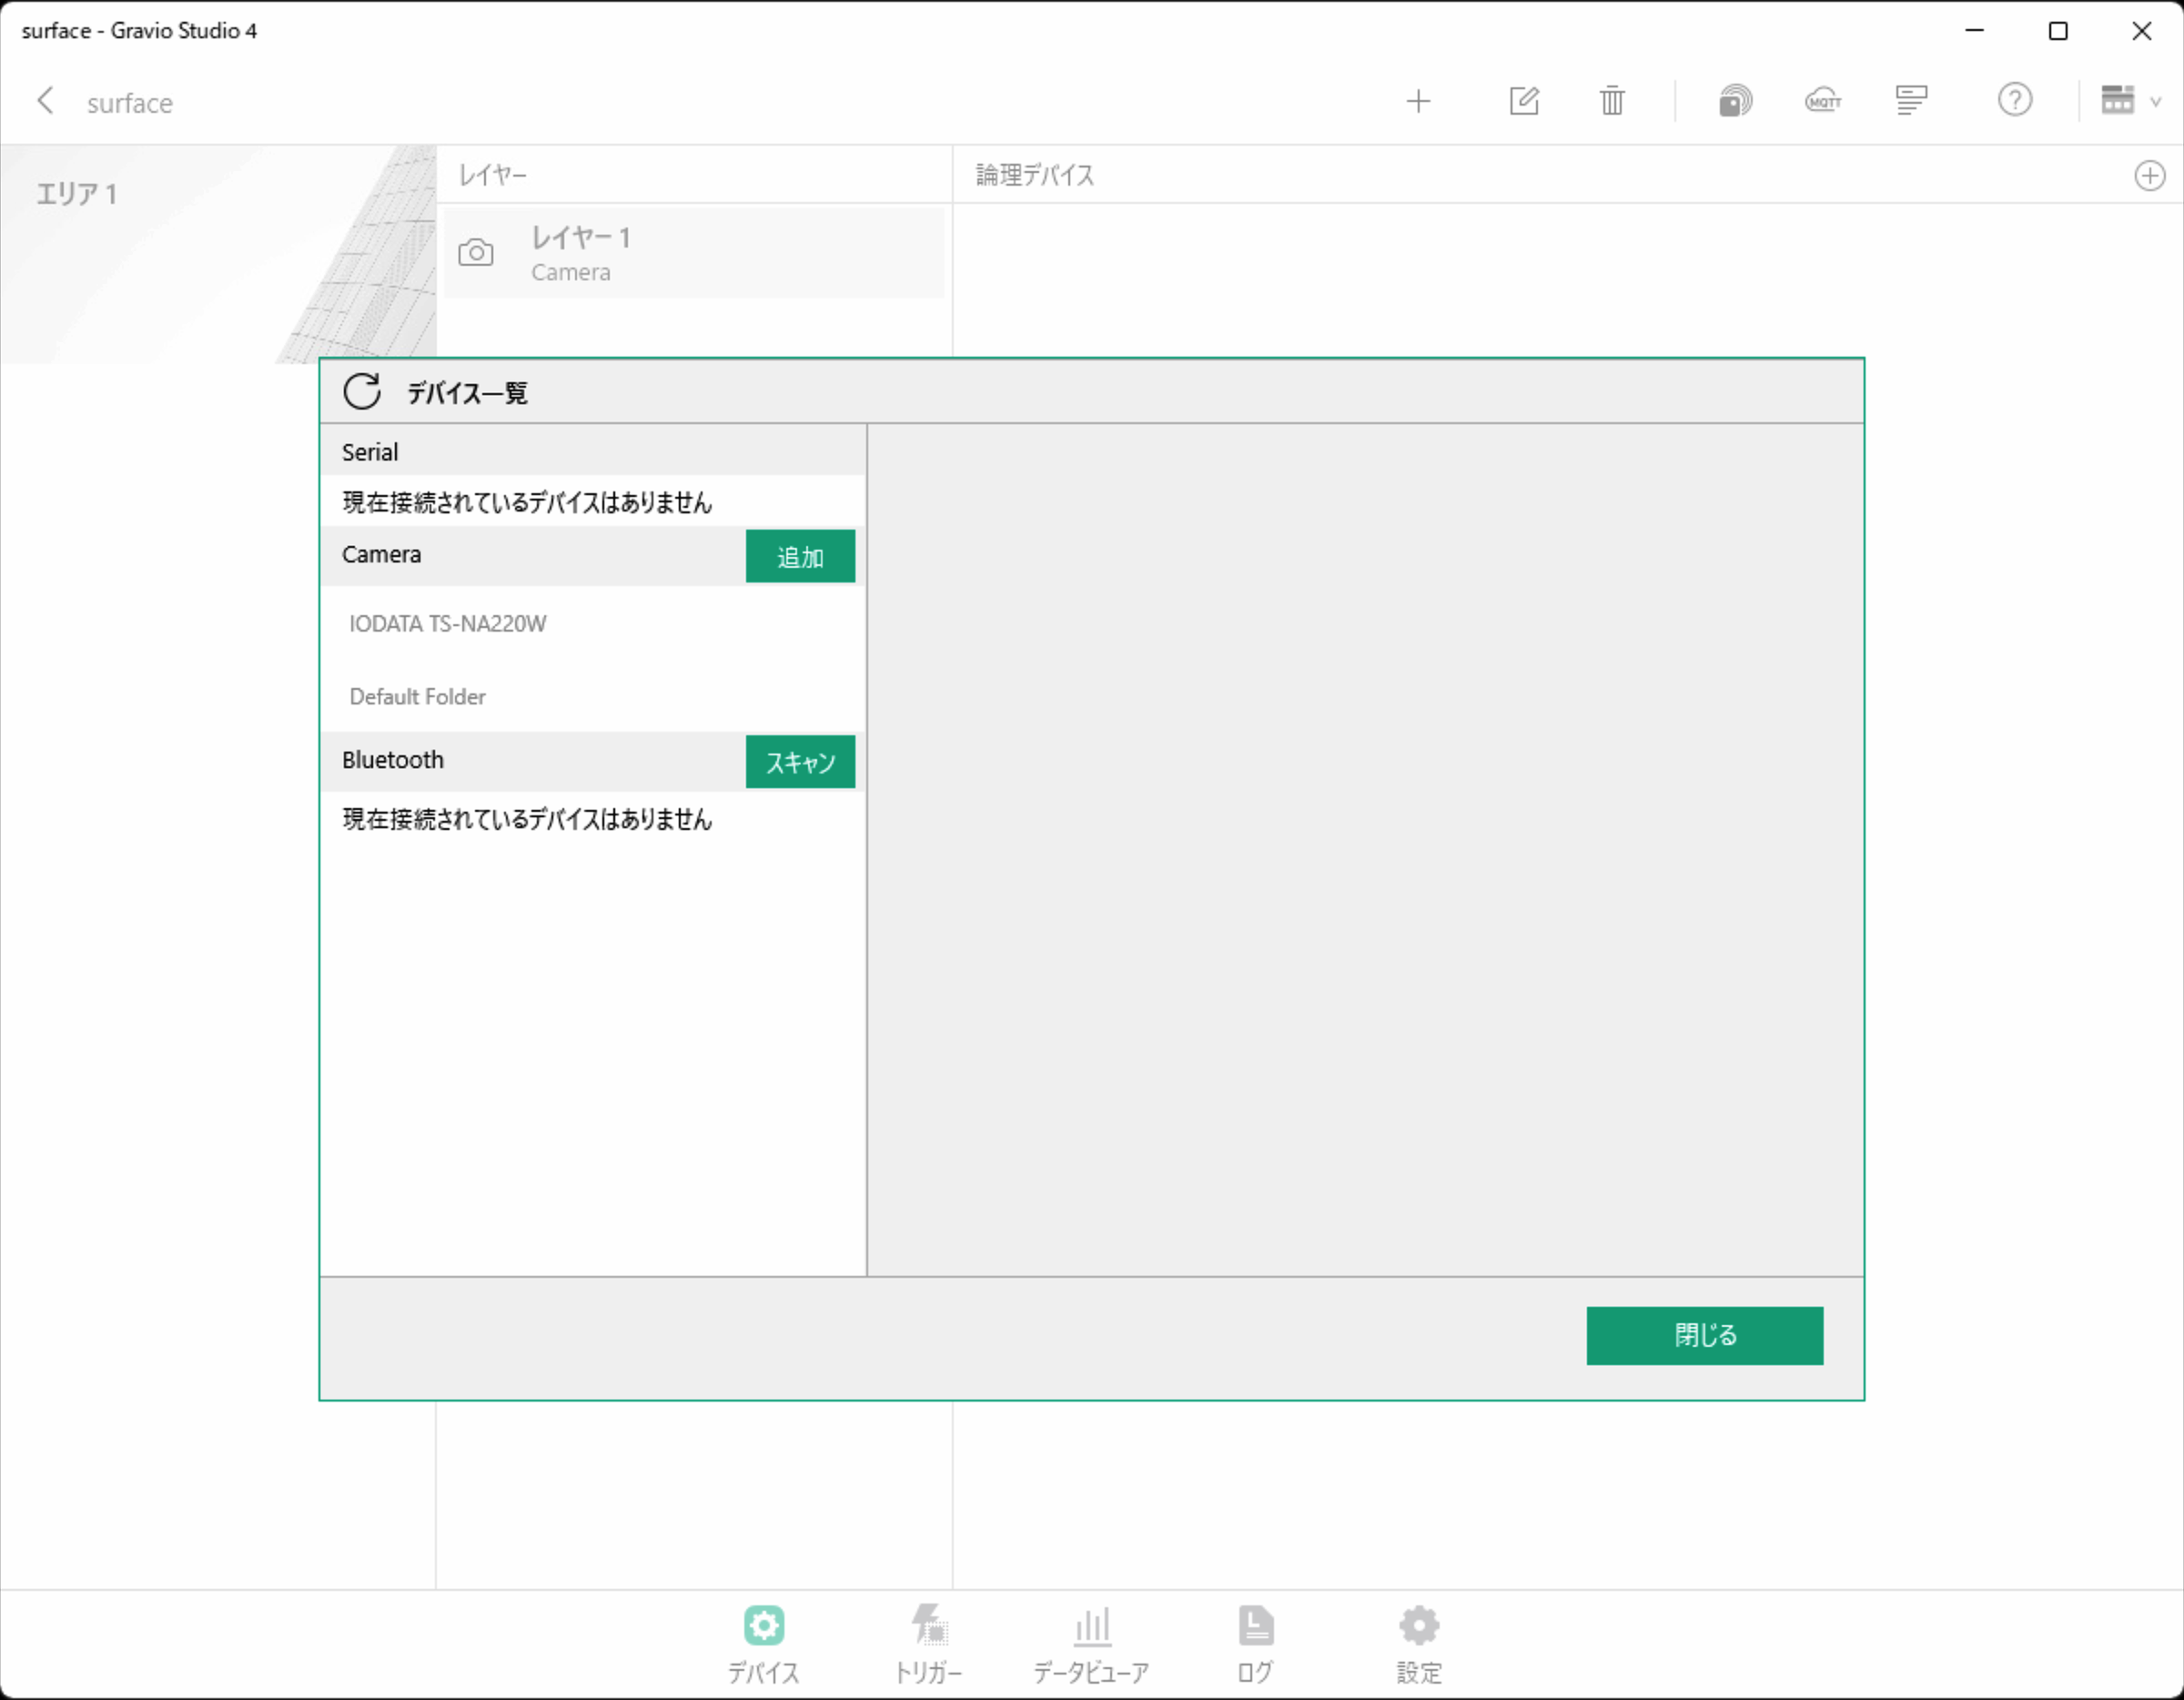Click the 追加 button for Camera
This screenshot has width=2184, height=1700.
[800, 556]
